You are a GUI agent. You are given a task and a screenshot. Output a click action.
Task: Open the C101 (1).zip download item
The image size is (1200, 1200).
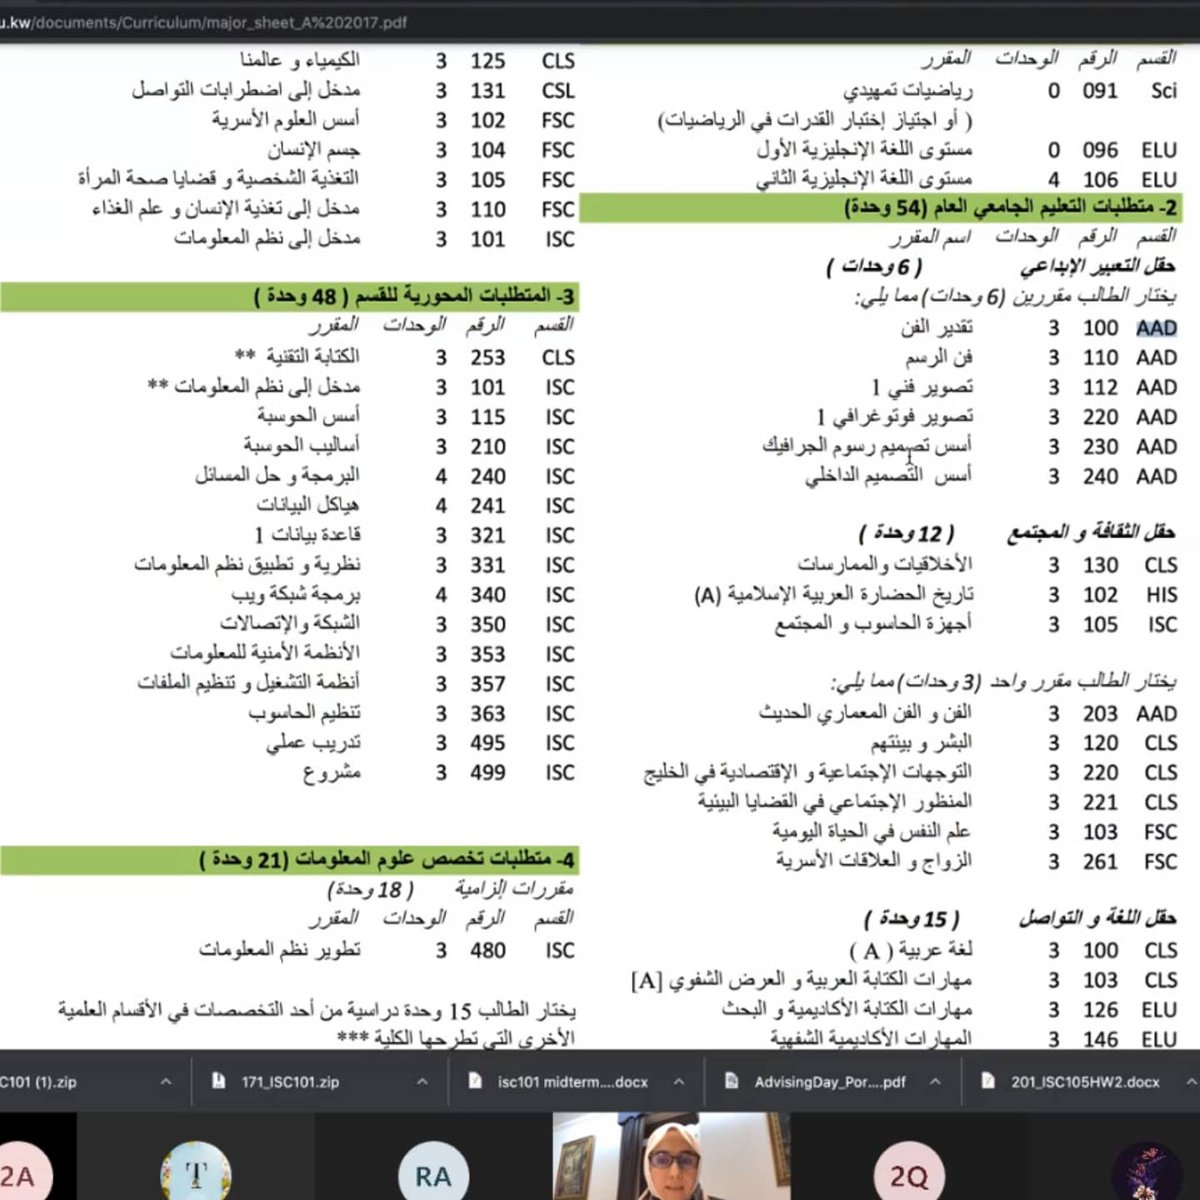click(38, 1081)
